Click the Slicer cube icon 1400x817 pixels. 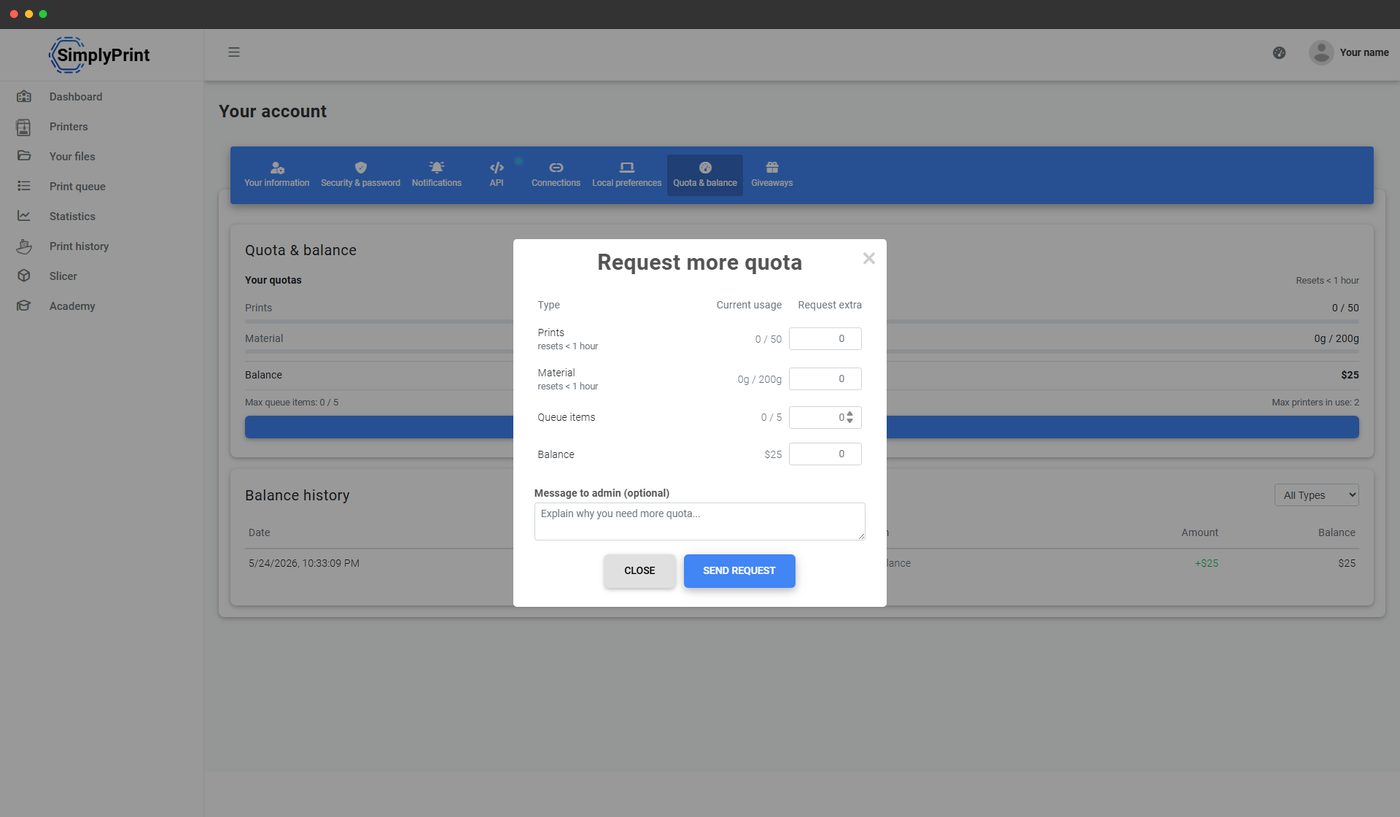click(24, 276)
